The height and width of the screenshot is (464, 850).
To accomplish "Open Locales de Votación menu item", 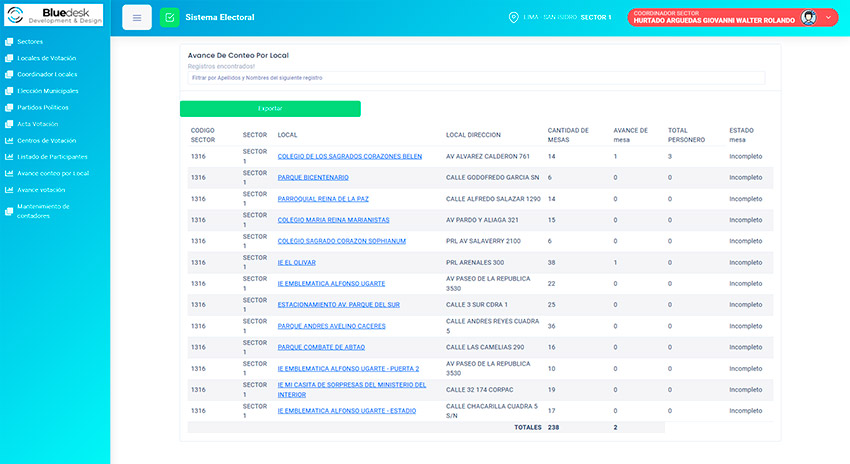I will (46, 58).
